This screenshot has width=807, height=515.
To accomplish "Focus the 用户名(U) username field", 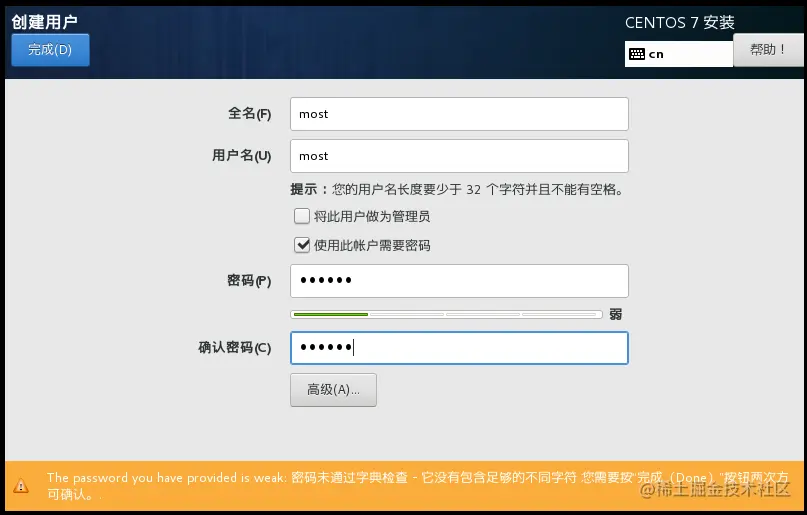I will [x=459, y=156].
